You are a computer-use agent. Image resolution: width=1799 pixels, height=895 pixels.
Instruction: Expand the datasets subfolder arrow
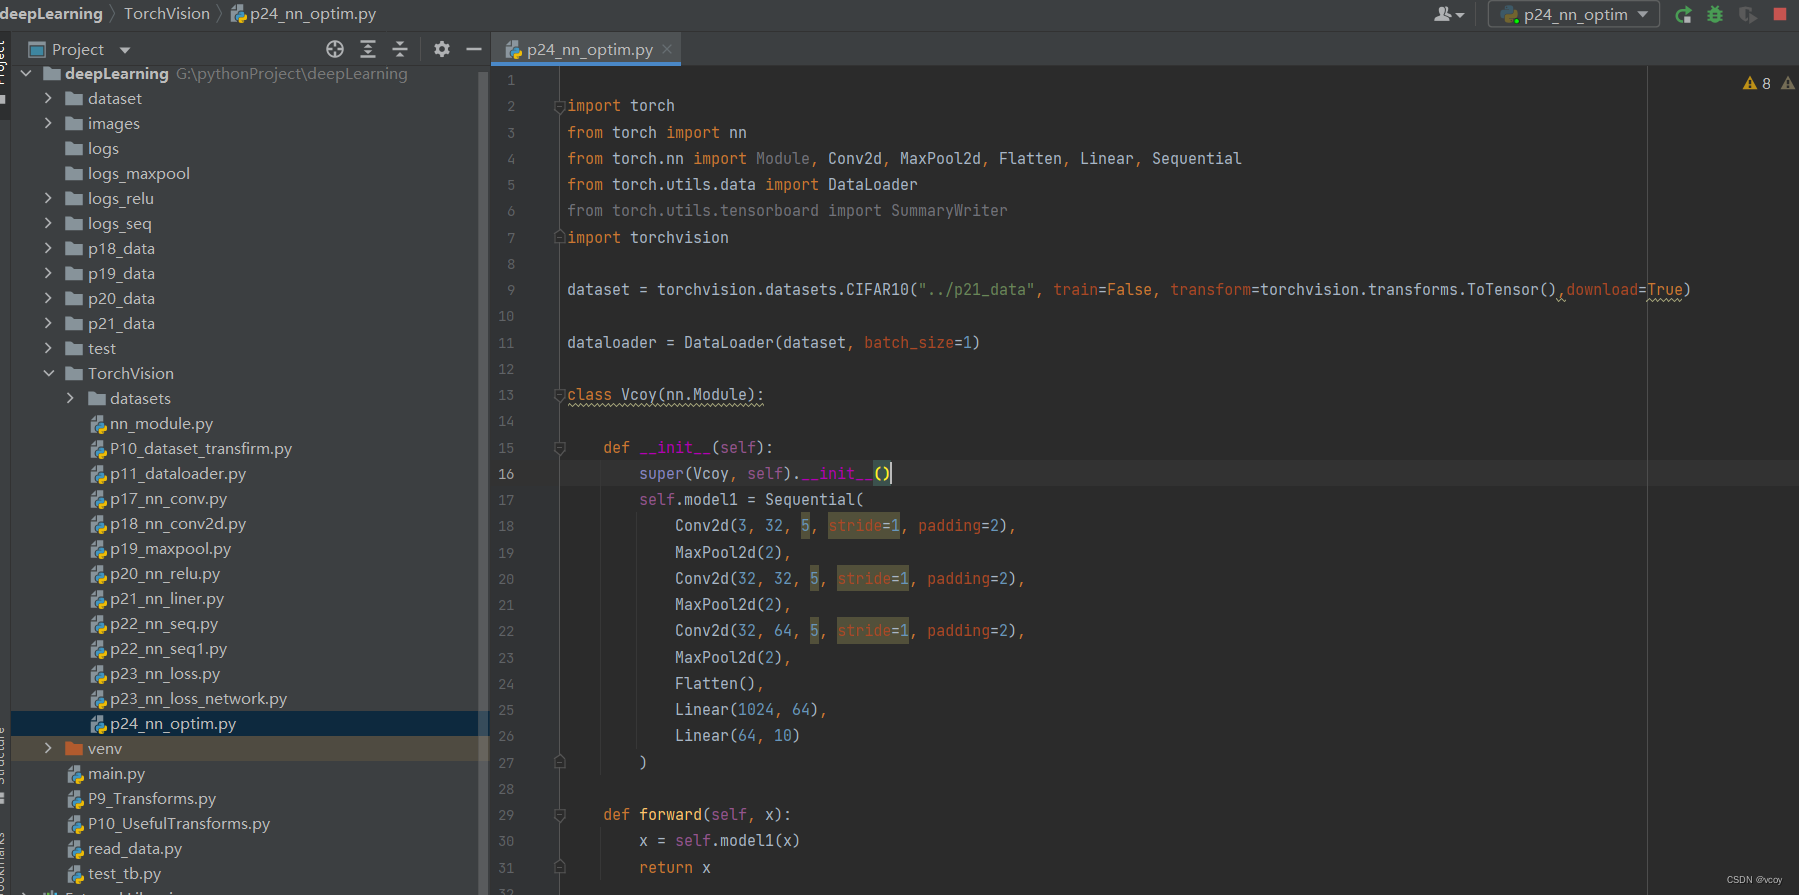(x=70, y=398)
